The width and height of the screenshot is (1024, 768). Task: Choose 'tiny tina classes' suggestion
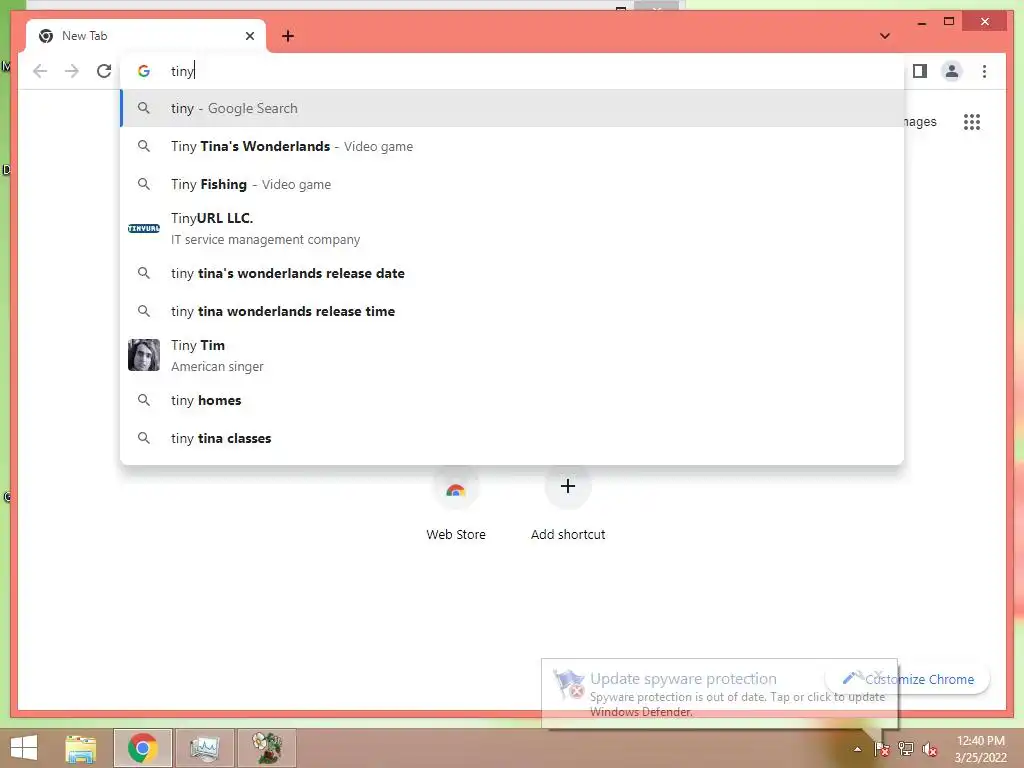[x=513, y=438]
